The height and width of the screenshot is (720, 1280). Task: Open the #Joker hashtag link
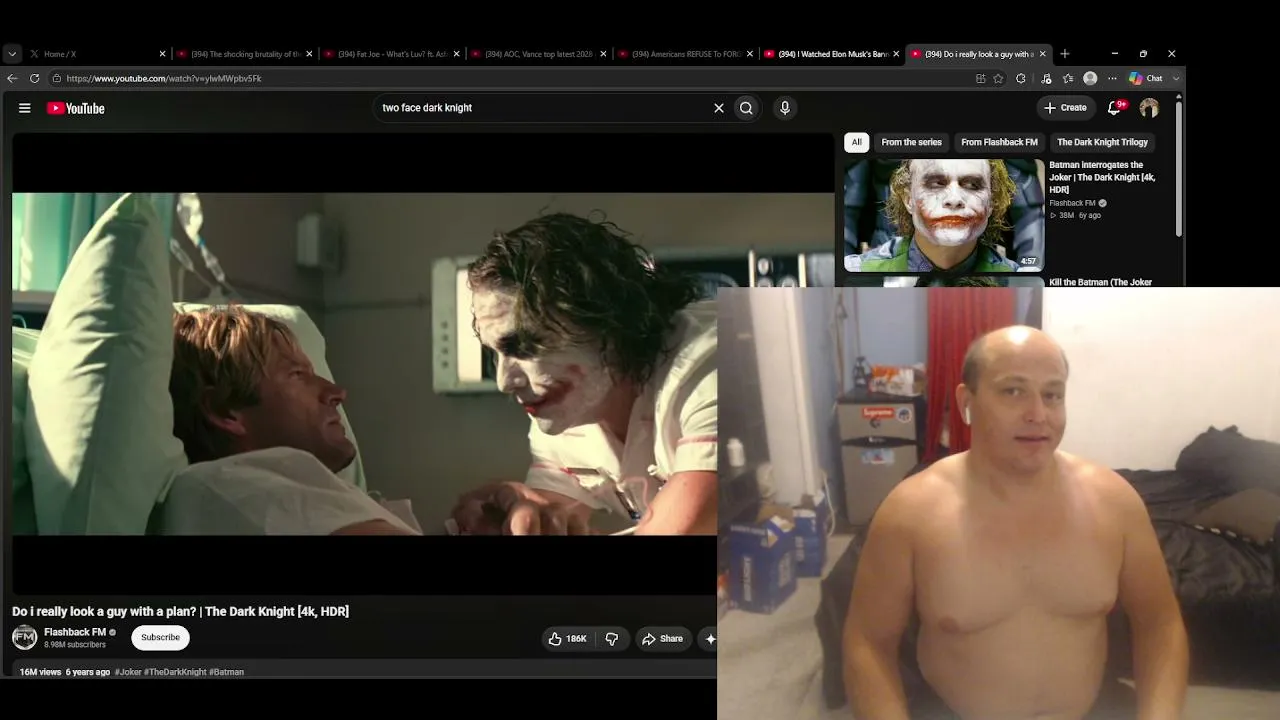[128, 672]
